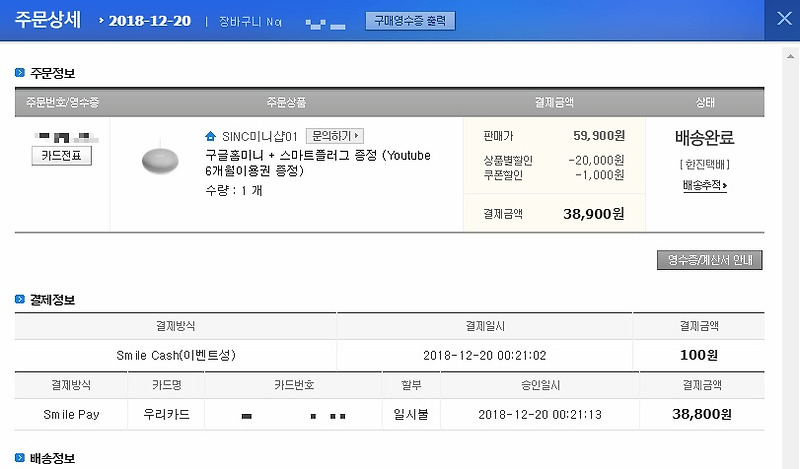Click the 카드번호 column header
Image resolution: width=800 pixels, height=469 pixels.
click(294, 385)
